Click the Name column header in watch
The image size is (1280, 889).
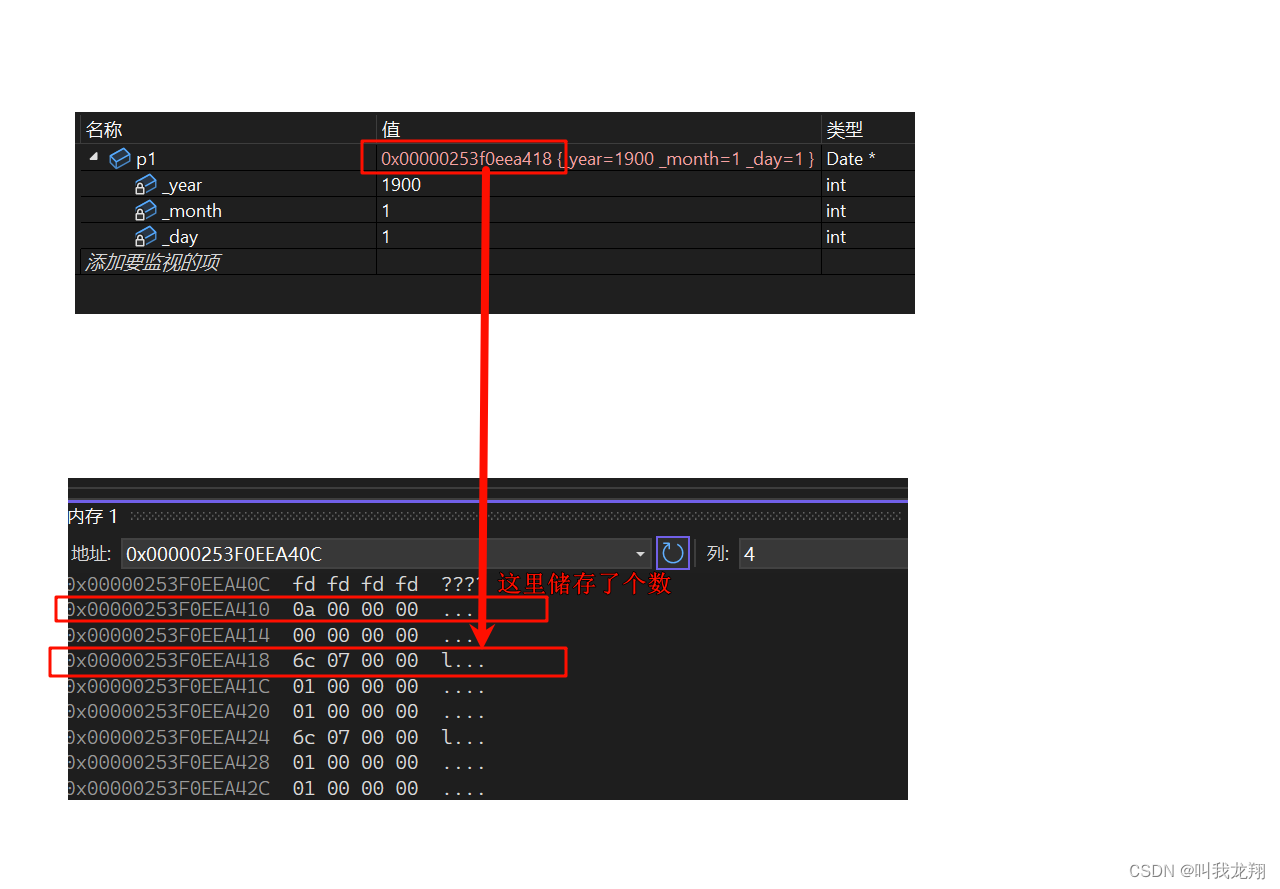[228, 129]
